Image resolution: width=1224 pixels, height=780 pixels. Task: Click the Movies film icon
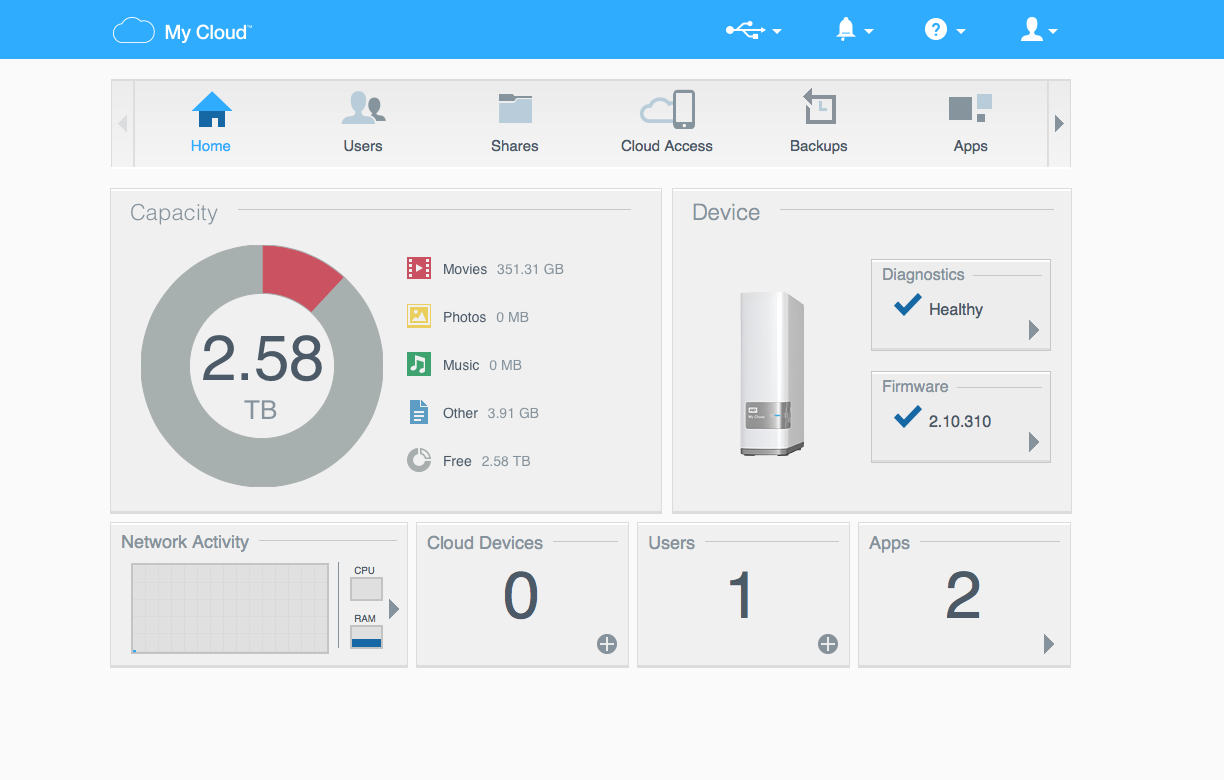pos(419,268)
